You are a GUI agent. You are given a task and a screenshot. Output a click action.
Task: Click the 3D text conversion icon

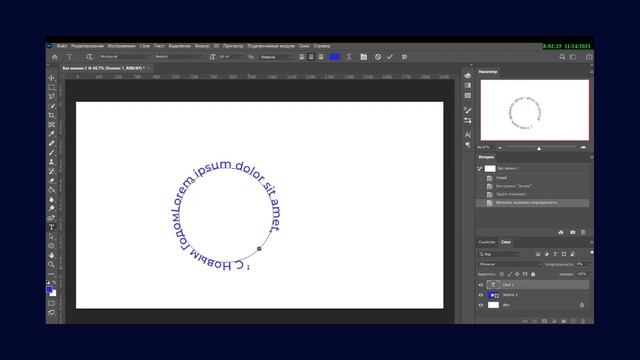click(404, 57)
